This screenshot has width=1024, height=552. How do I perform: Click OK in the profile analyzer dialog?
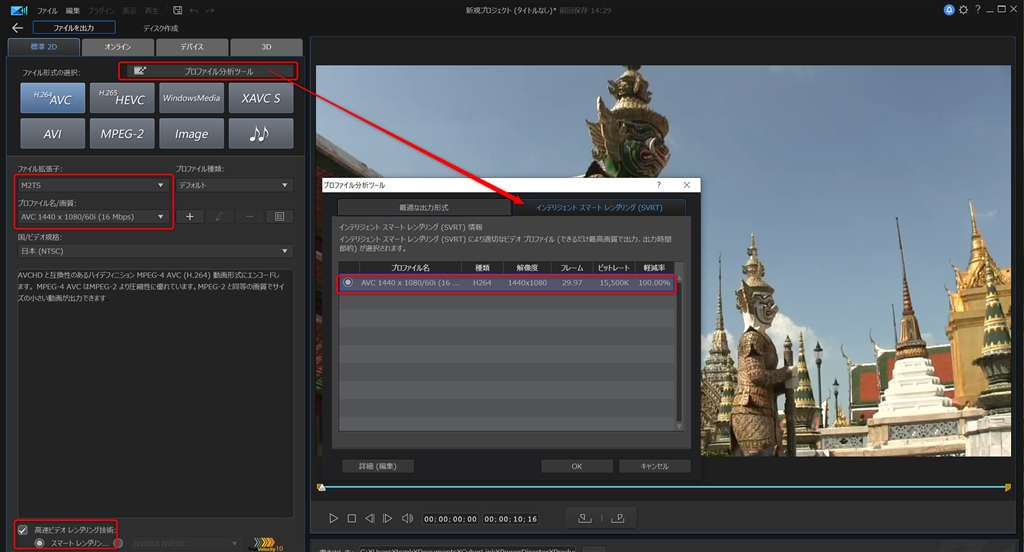(x=576, y=466)
